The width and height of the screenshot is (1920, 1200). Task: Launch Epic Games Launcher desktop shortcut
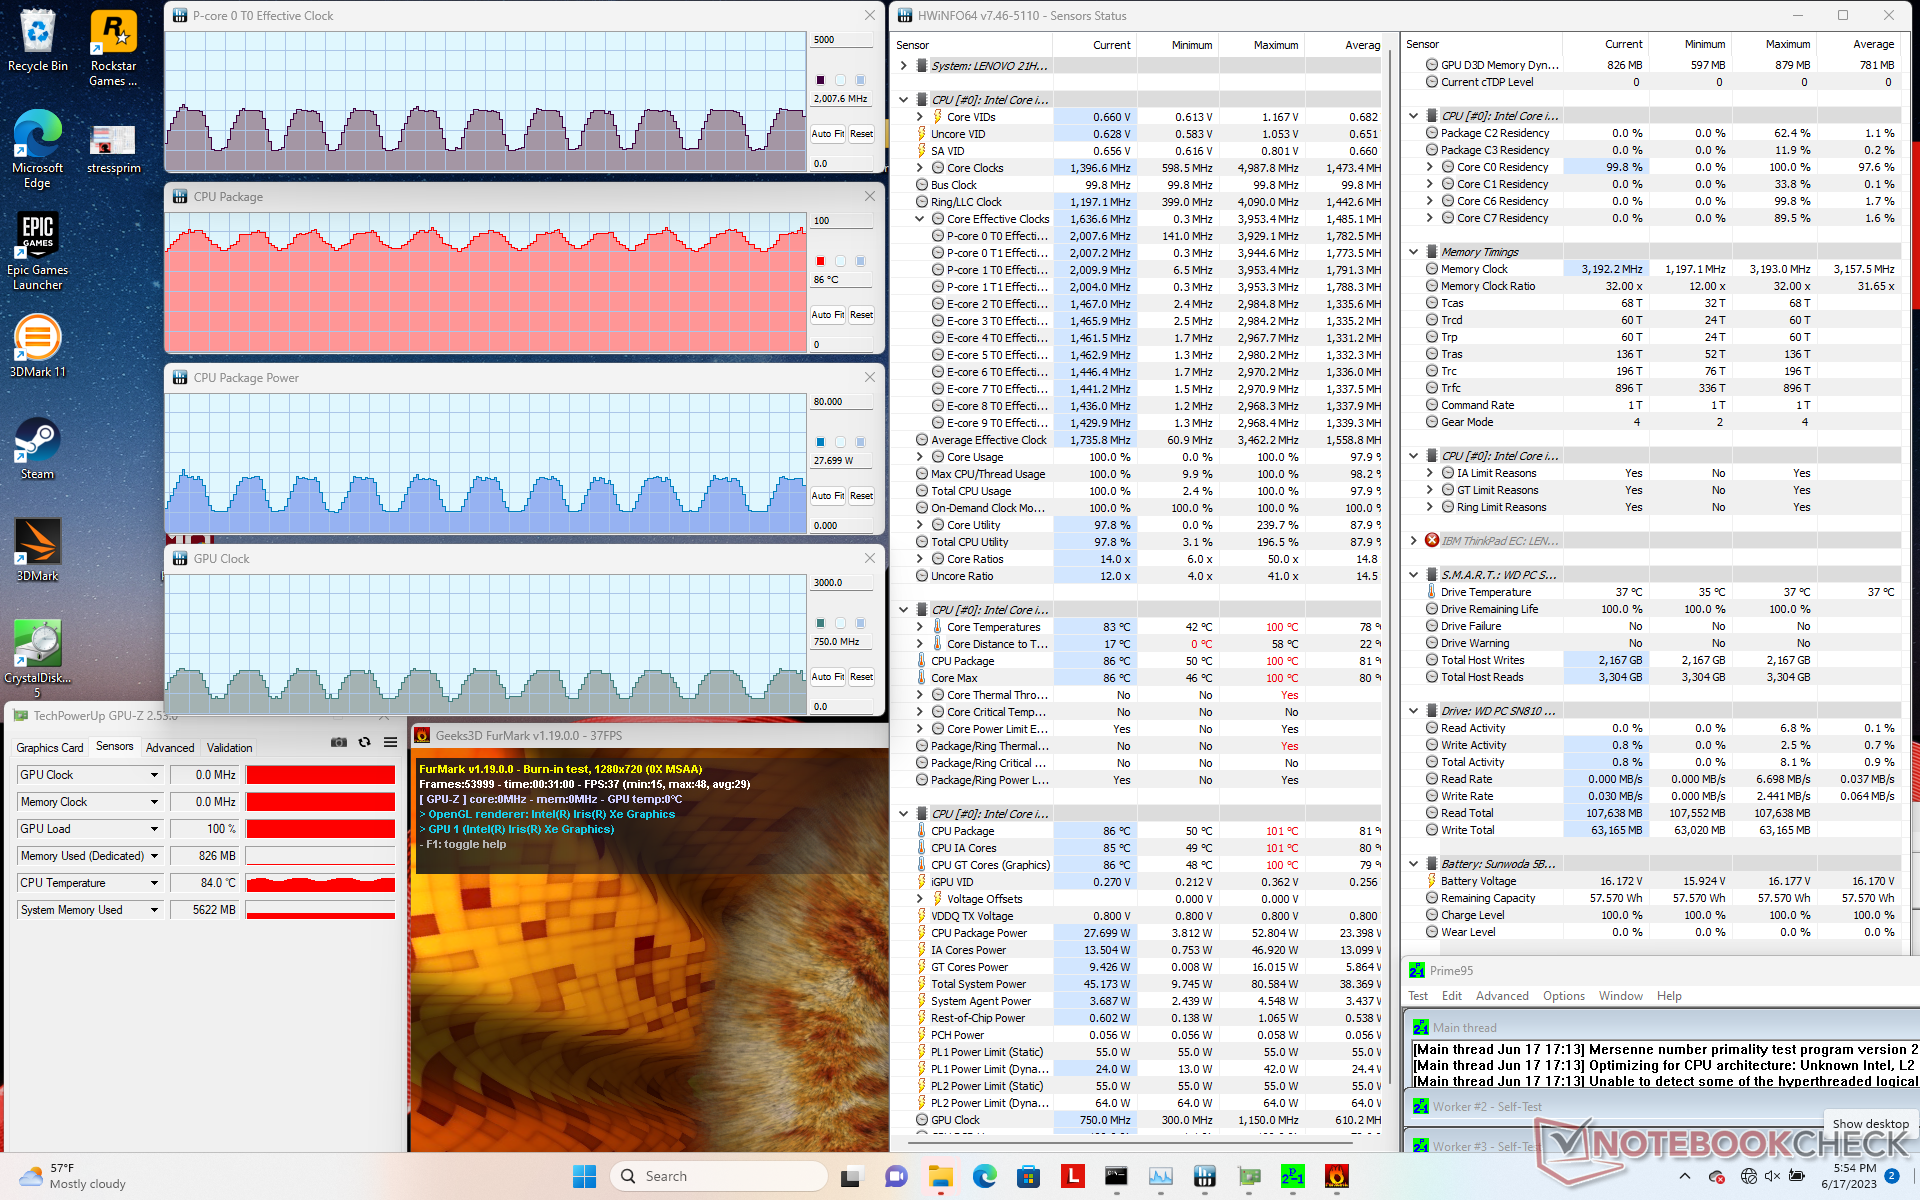38,250
